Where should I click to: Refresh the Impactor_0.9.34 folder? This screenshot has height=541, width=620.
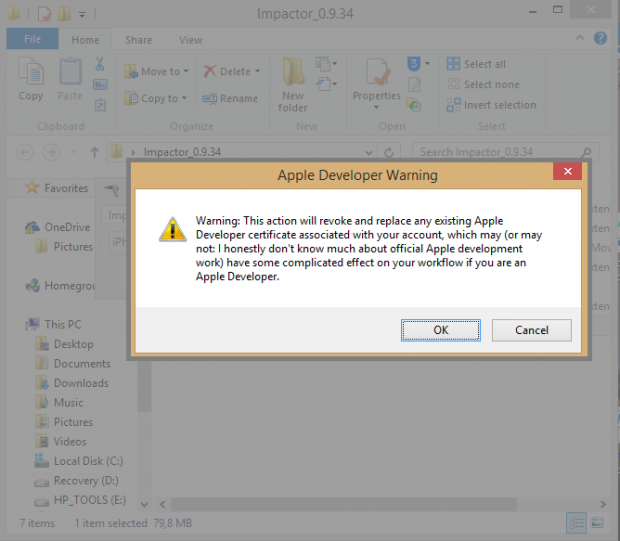(389, 152)
